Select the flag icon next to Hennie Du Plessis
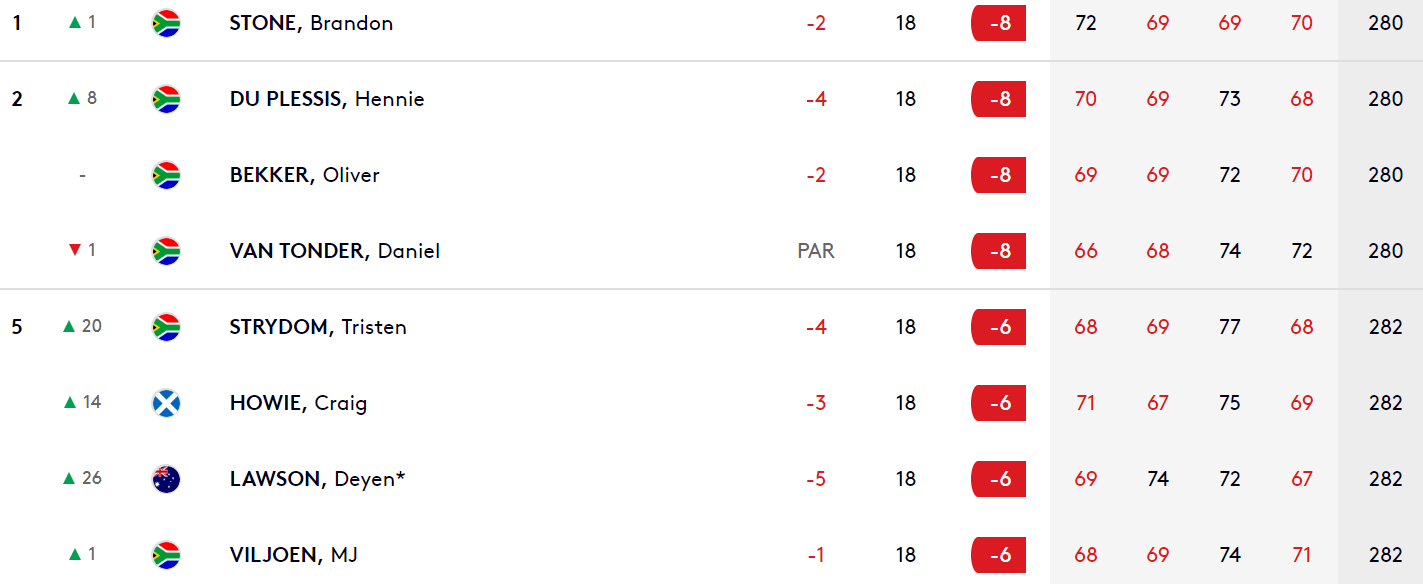Screen dimensions: 1423x584 click(166, 99)
